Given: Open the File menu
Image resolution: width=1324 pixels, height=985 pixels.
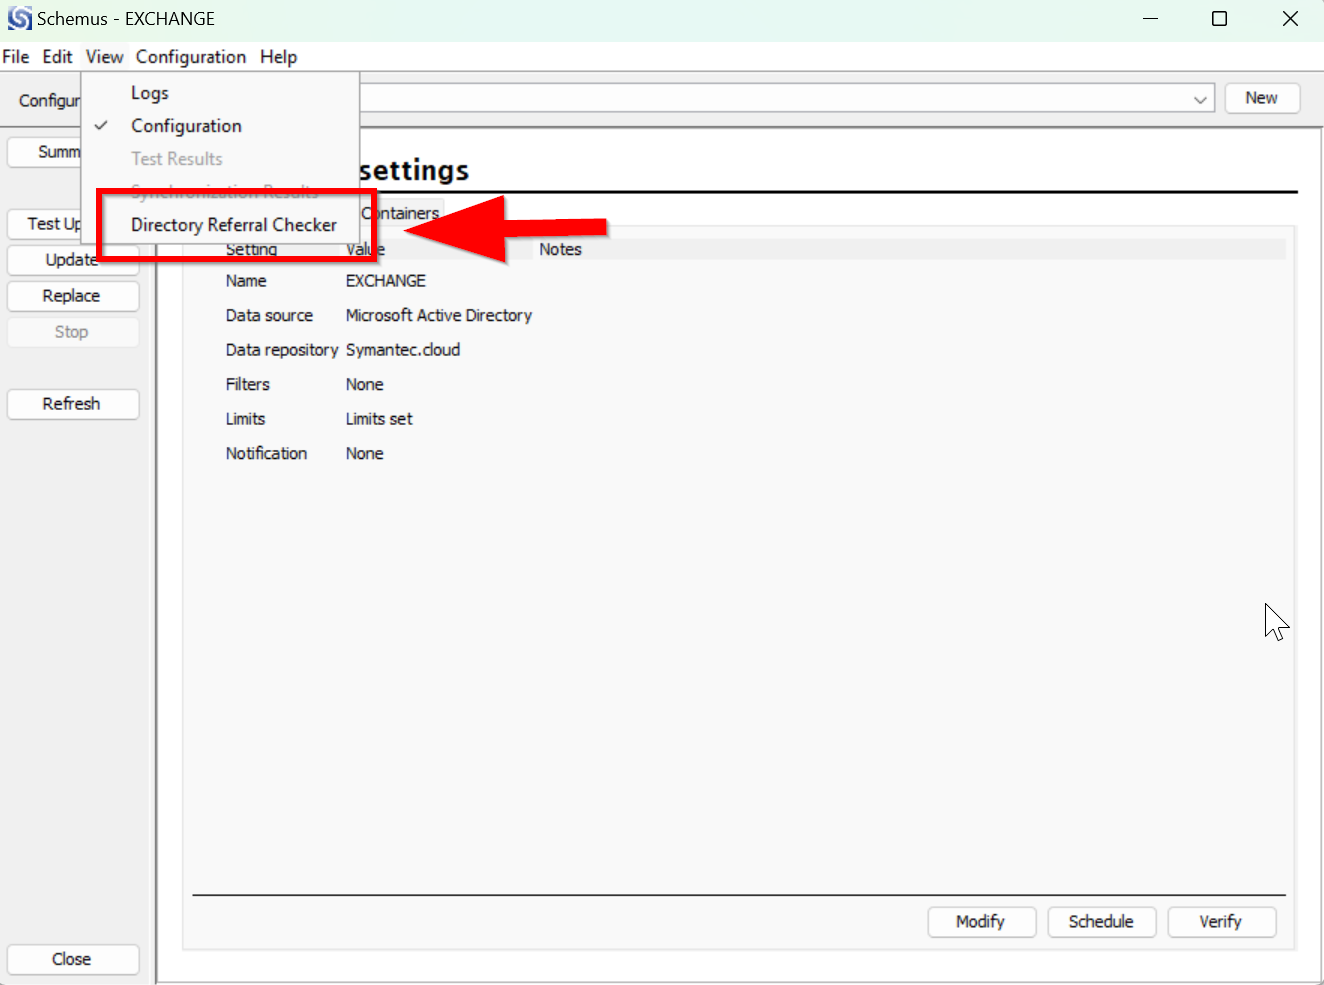Looking at the screenshot, I should tap(16, 57).
